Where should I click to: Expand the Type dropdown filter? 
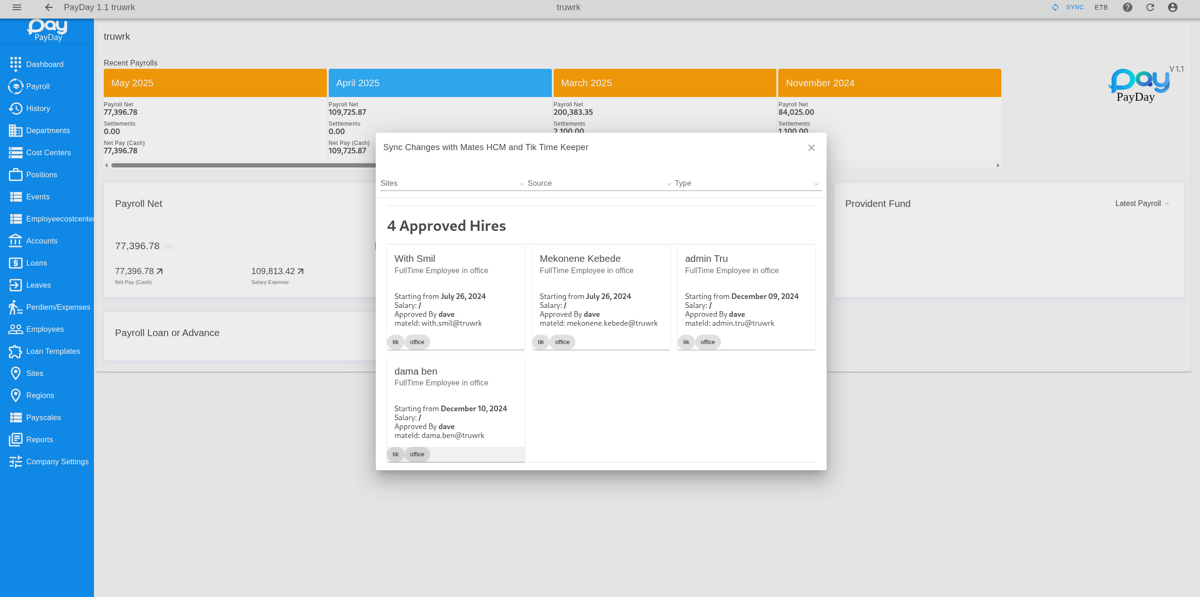pyautogui.click(x=748, y=183)
